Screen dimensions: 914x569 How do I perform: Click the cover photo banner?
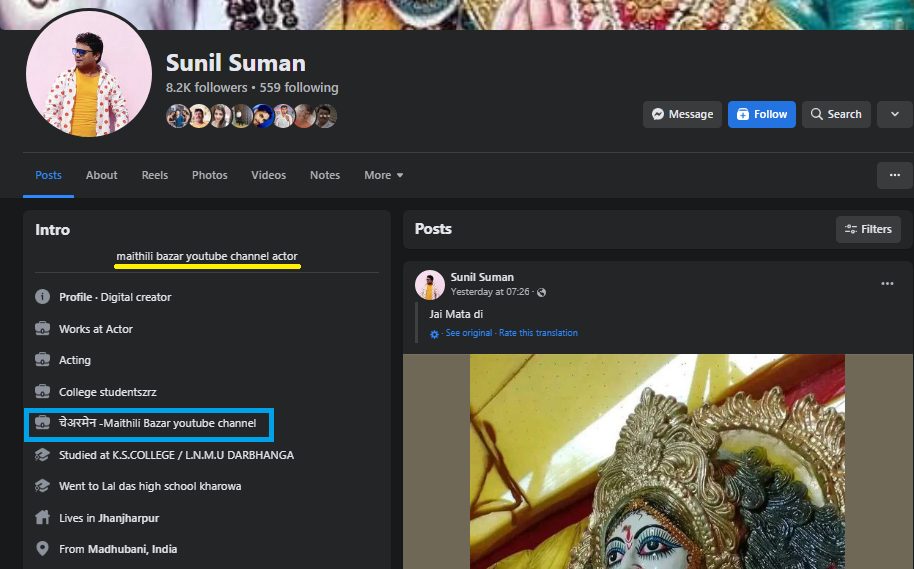457,15
